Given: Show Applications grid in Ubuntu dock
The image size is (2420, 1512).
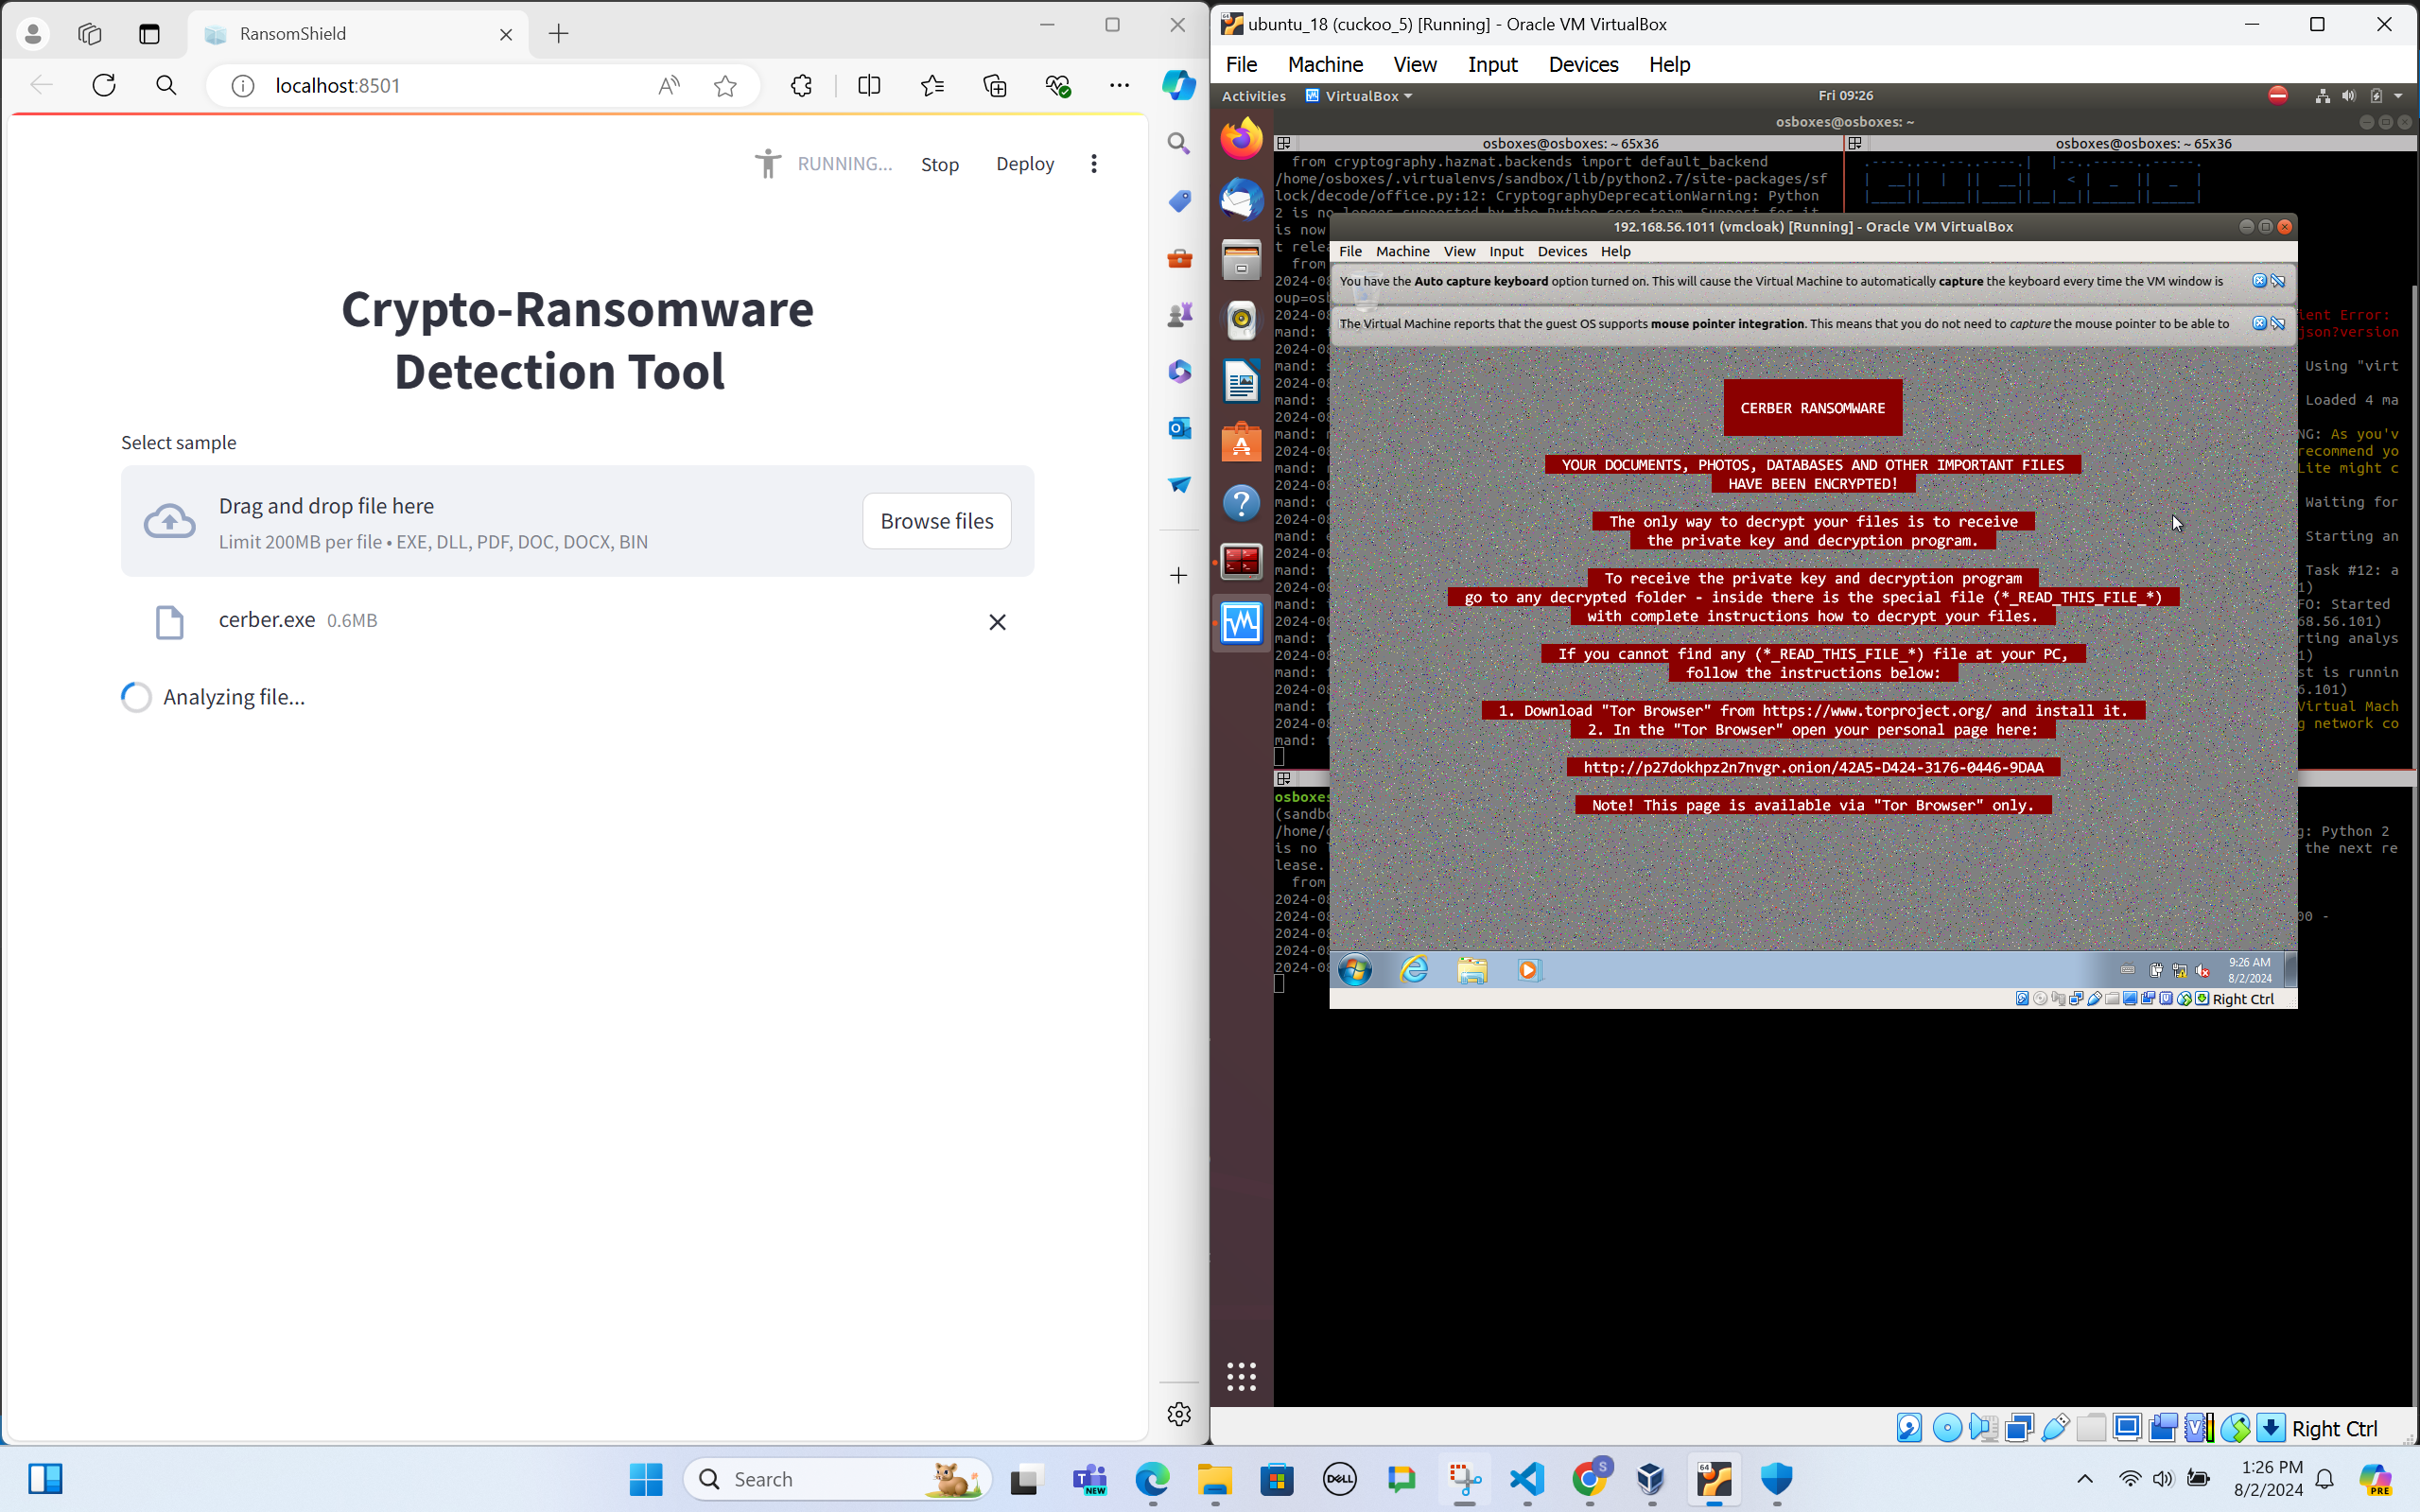Looking at the screenshot, I should [x=1241, y=1377].
